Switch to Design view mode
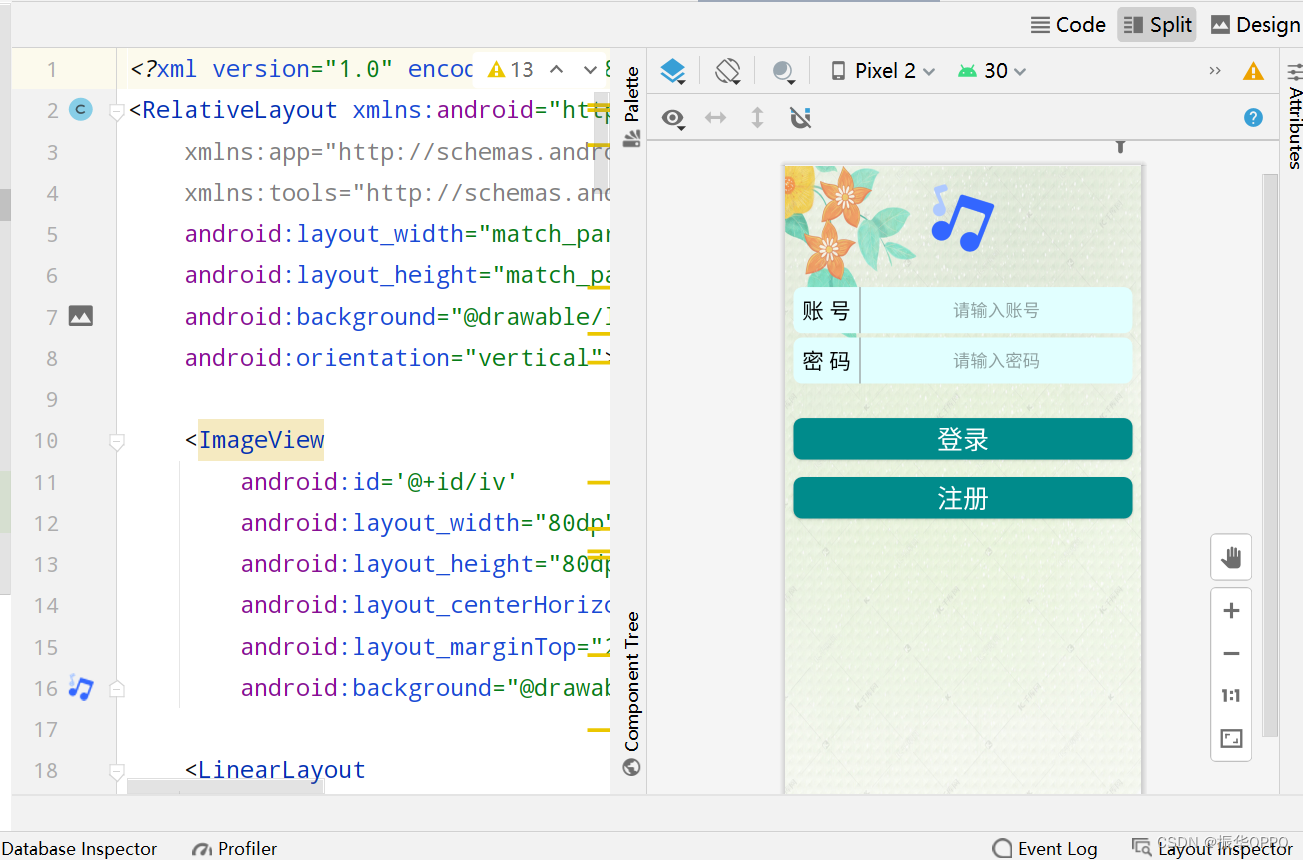The height and width of the screenshot is (860, 1303). pos(1255,25)
